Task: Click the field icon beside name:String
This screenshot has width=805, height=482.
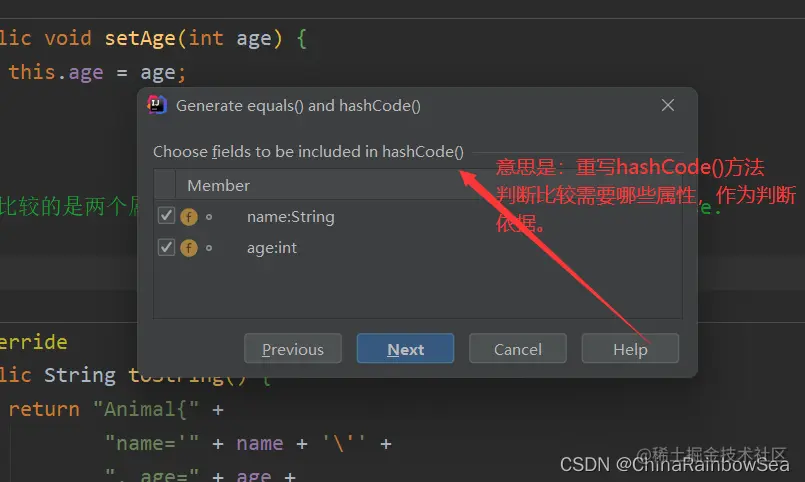Action: click(x=189, y=217)
